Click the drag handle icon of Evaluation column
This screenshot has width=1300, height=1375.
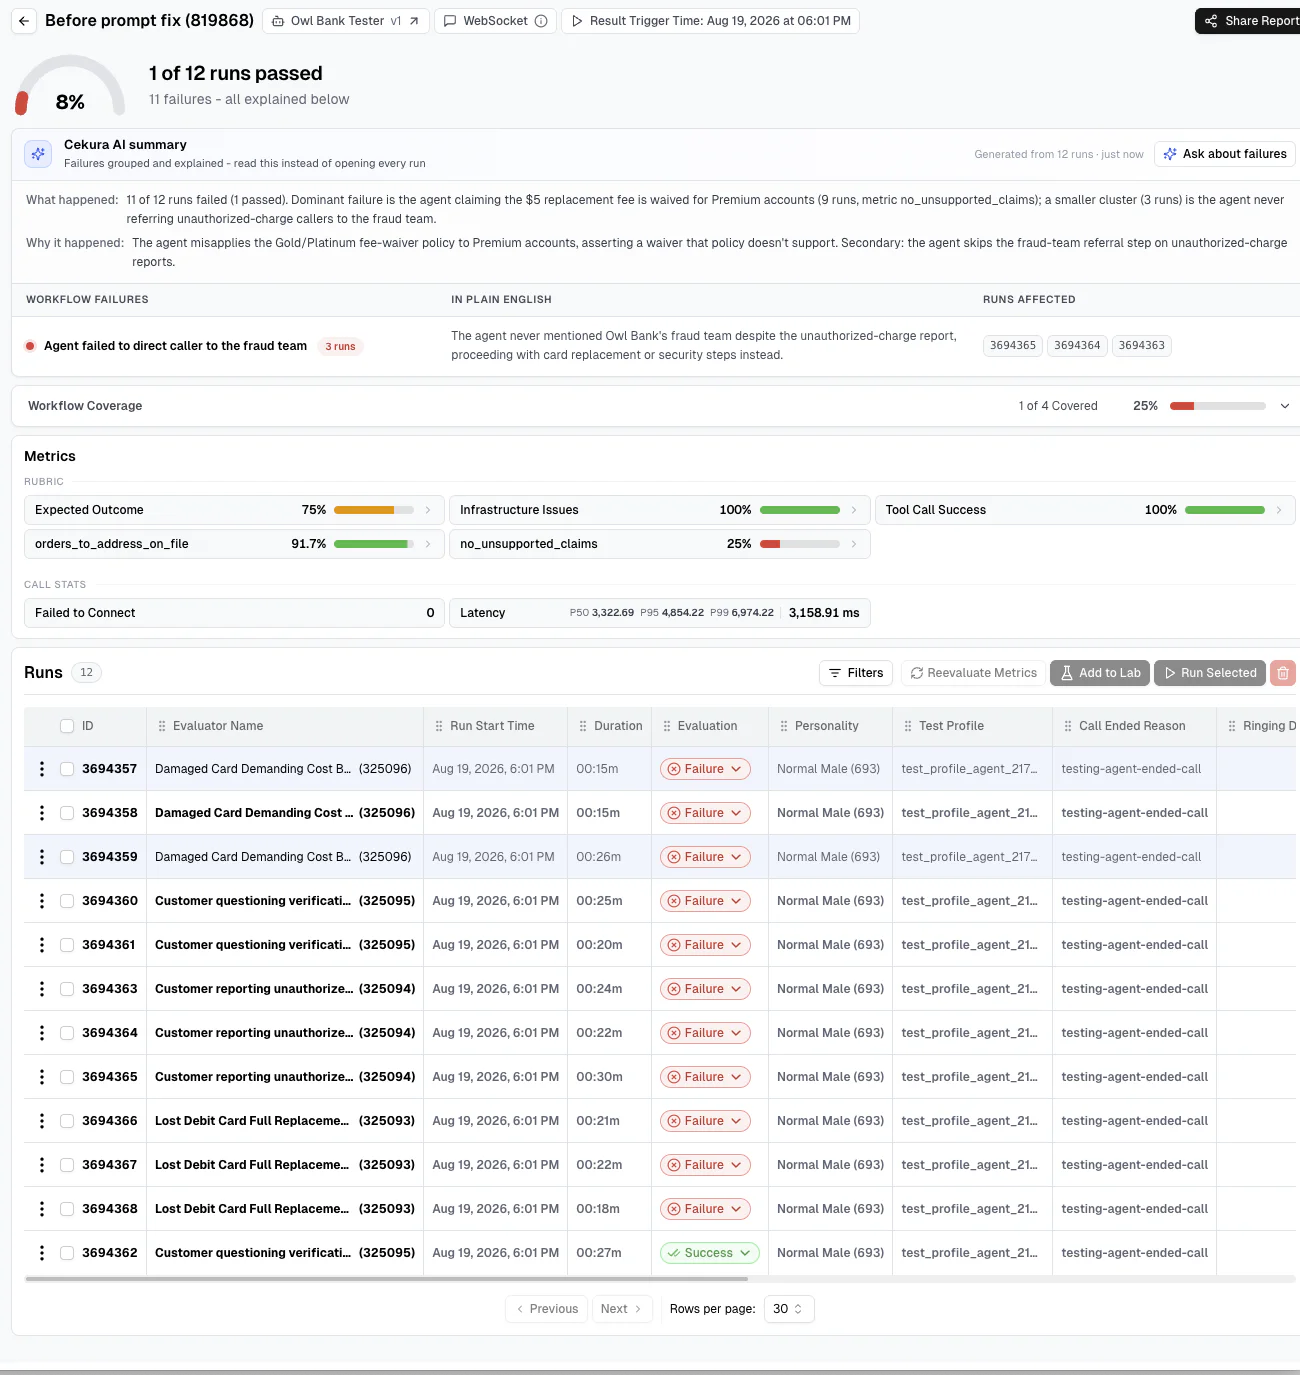(x=667, y=726)
